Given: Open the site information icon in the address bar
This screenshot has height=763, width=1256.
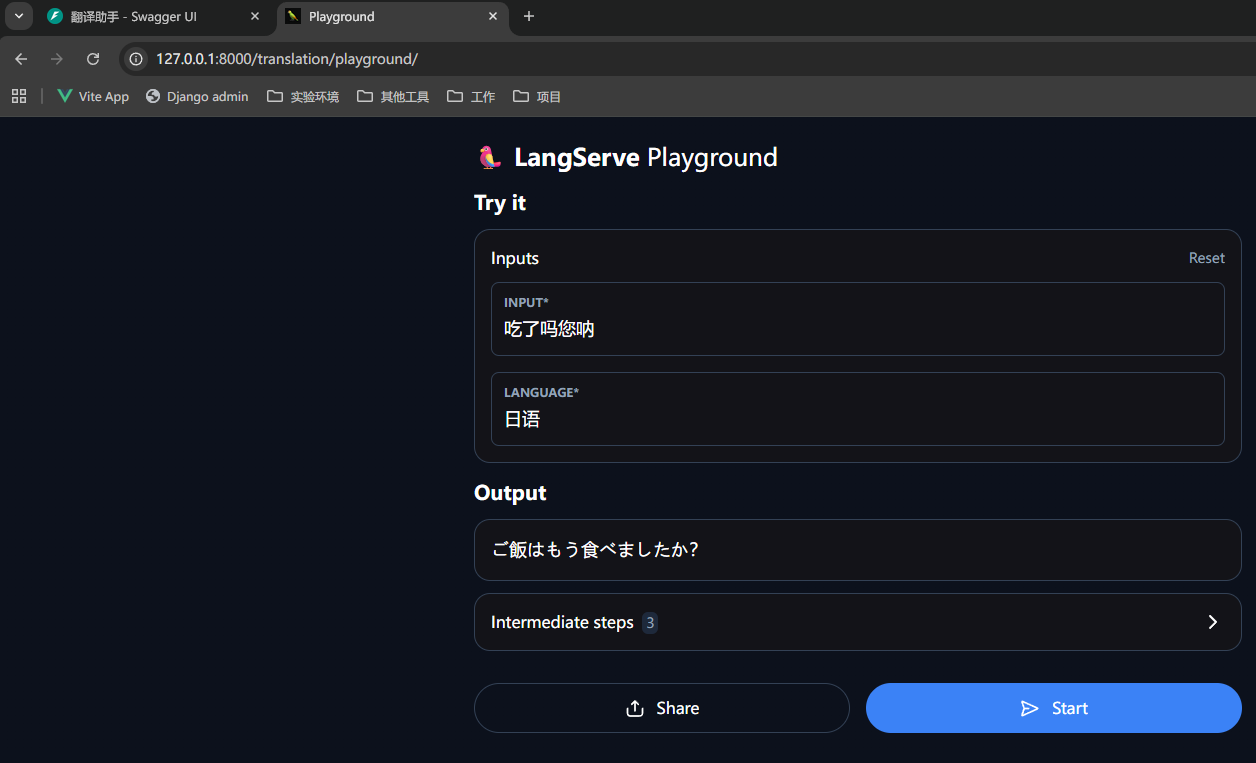Looking at the screenshot, I should [x=136, y=59].
